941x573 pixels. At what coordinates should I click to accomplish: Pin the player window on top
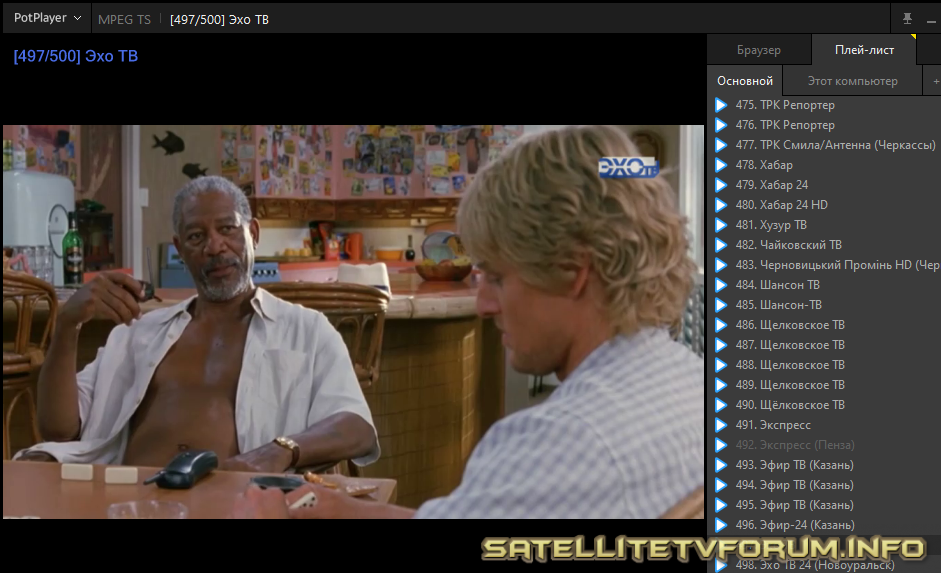(907, 19)
